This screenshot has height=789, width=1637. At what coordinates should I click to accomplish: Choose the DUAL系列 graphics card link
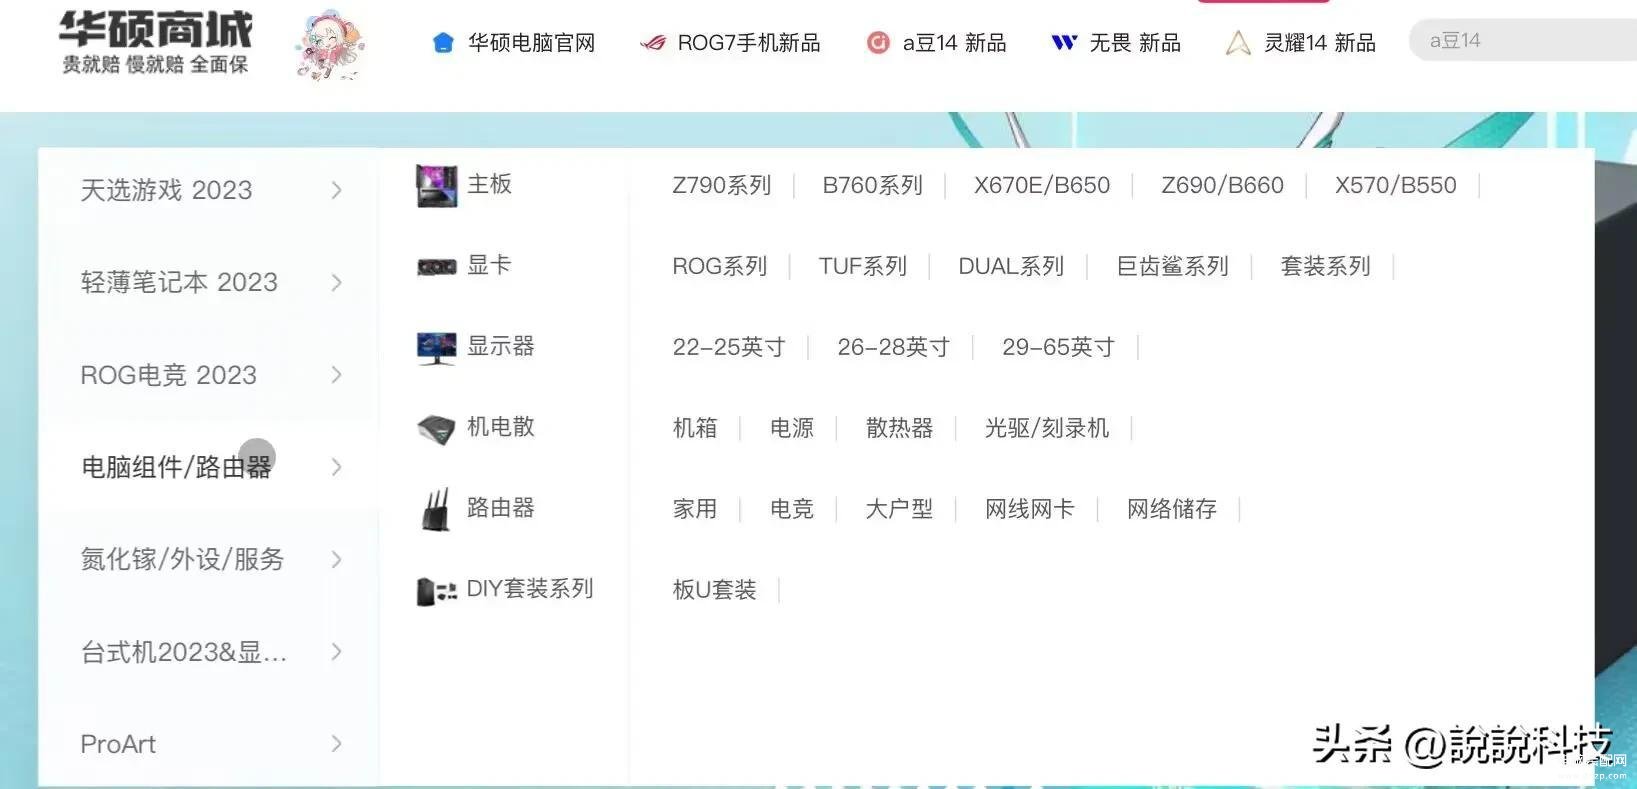point(1011,267)
